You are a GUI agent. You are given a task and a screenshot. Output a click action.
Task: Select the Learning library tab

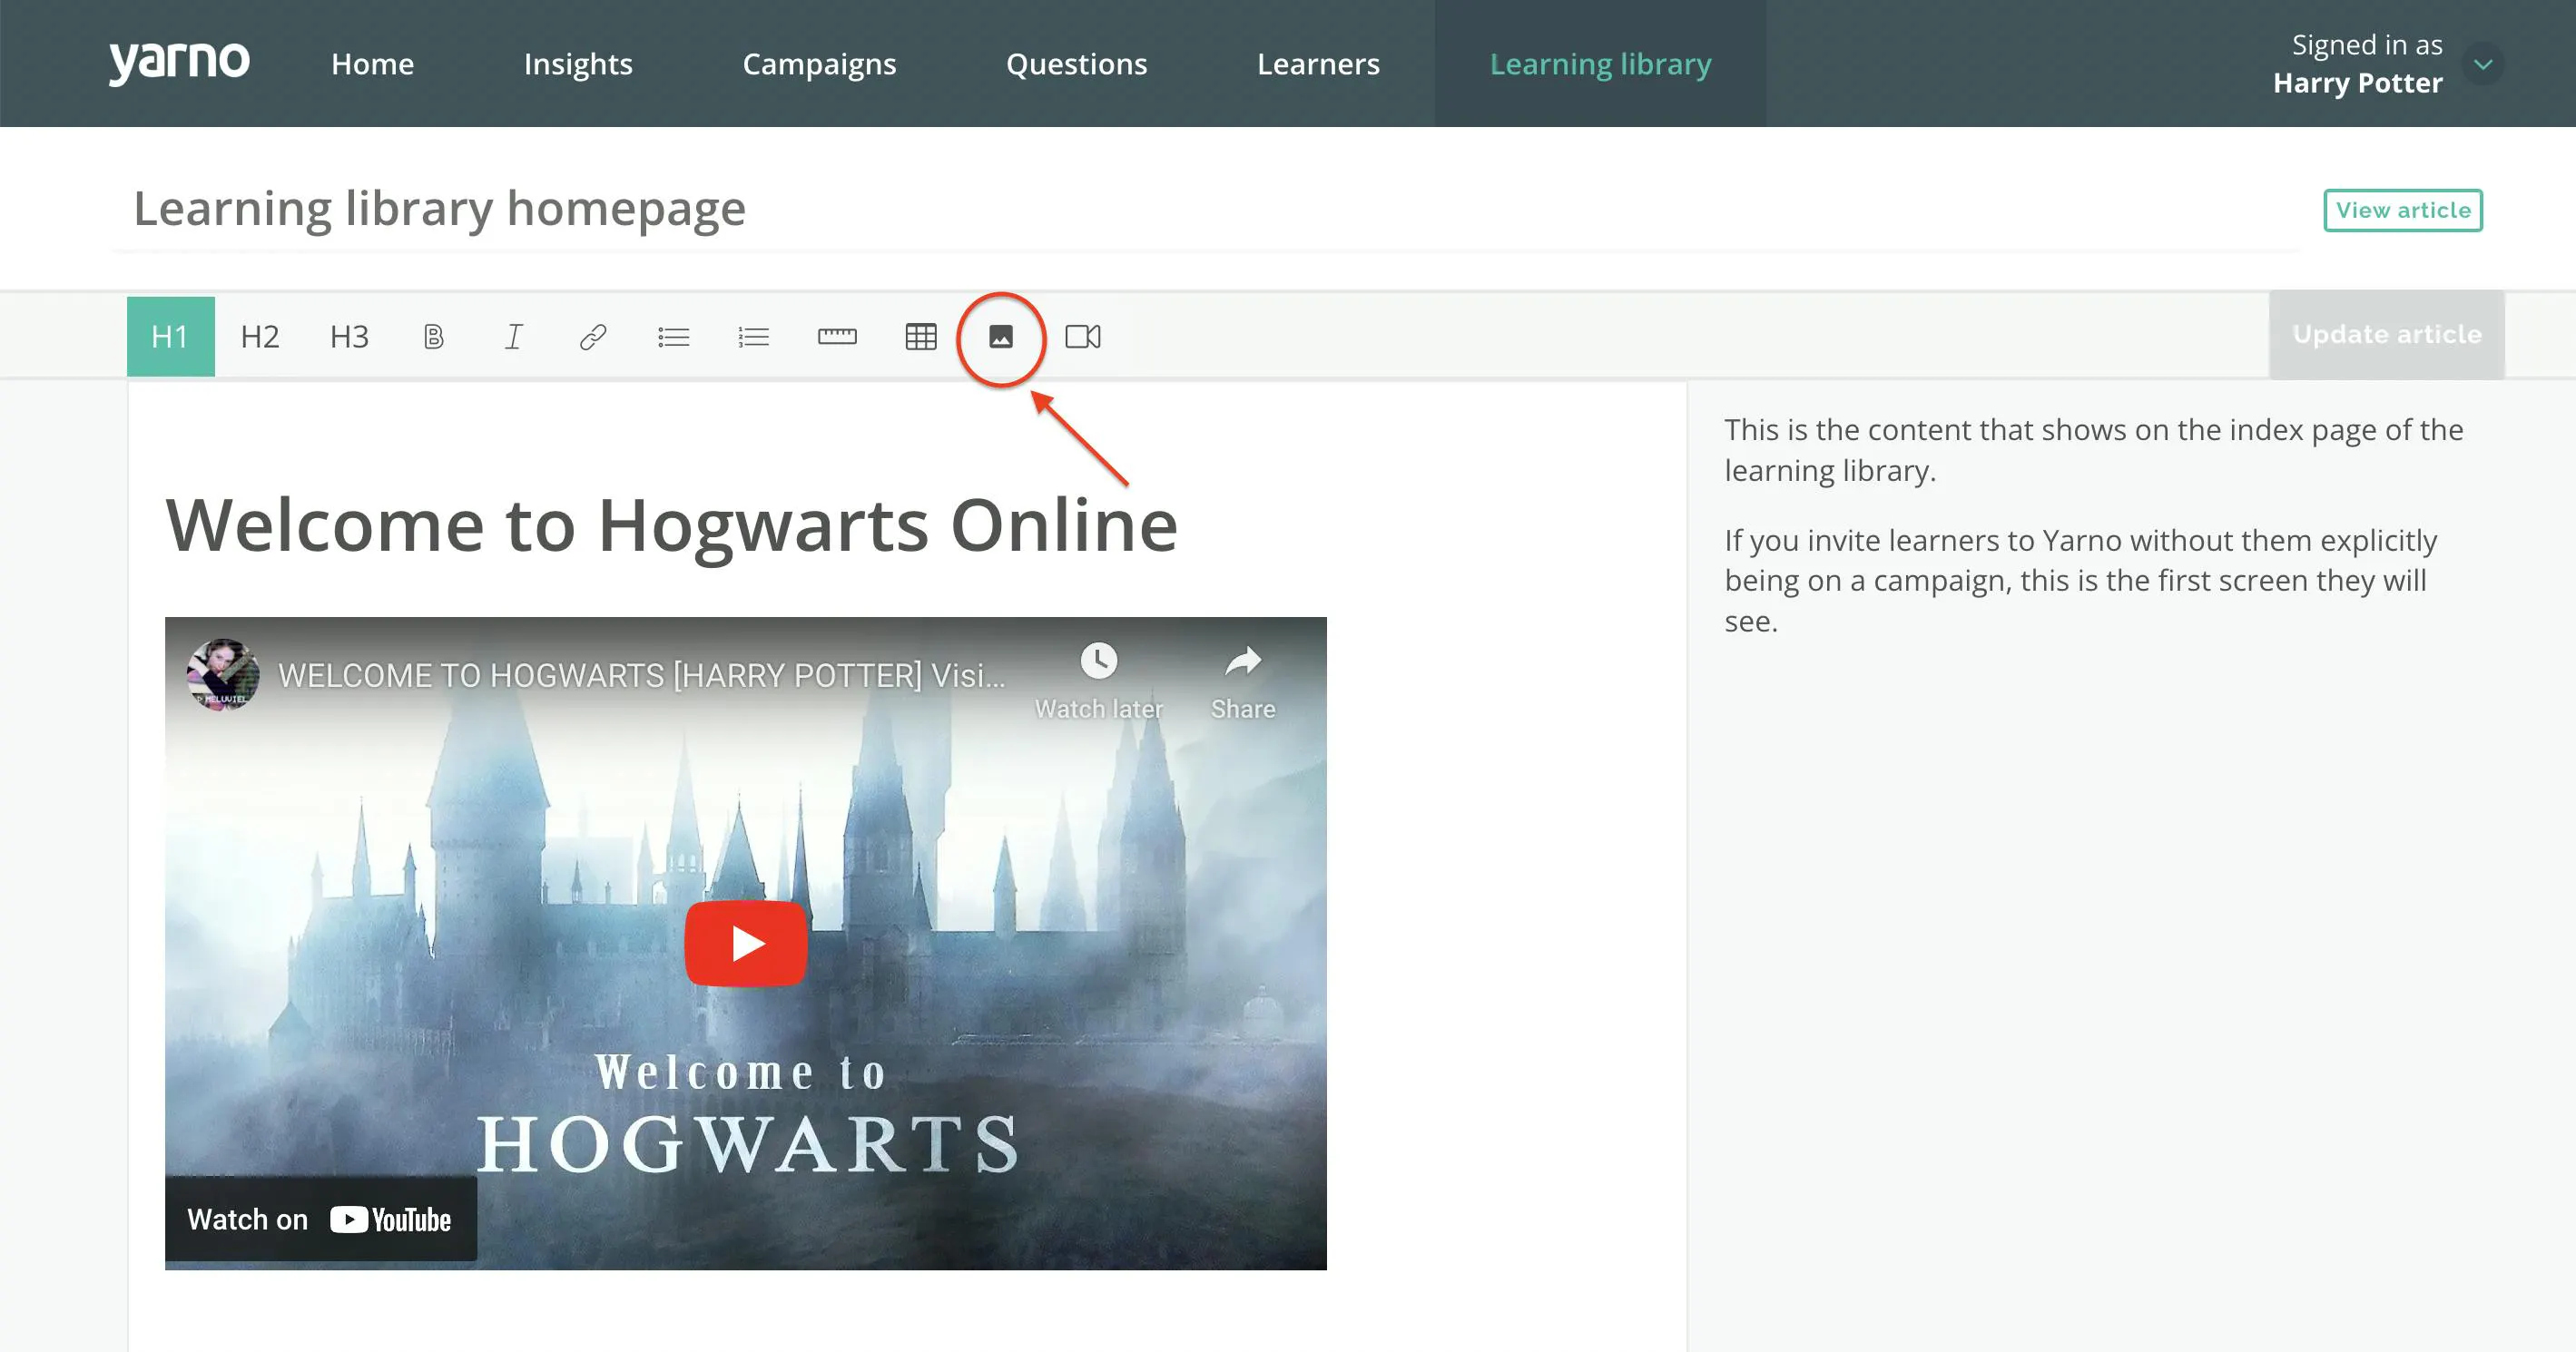[x=1600, y=64]
